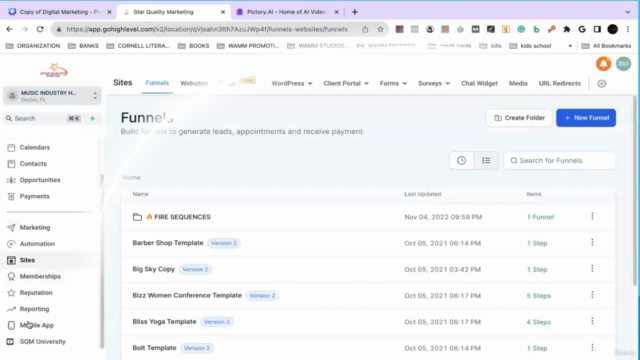Open a new browser tab
This screenshot has height=360, width=640.
click(x=355, y=12)
